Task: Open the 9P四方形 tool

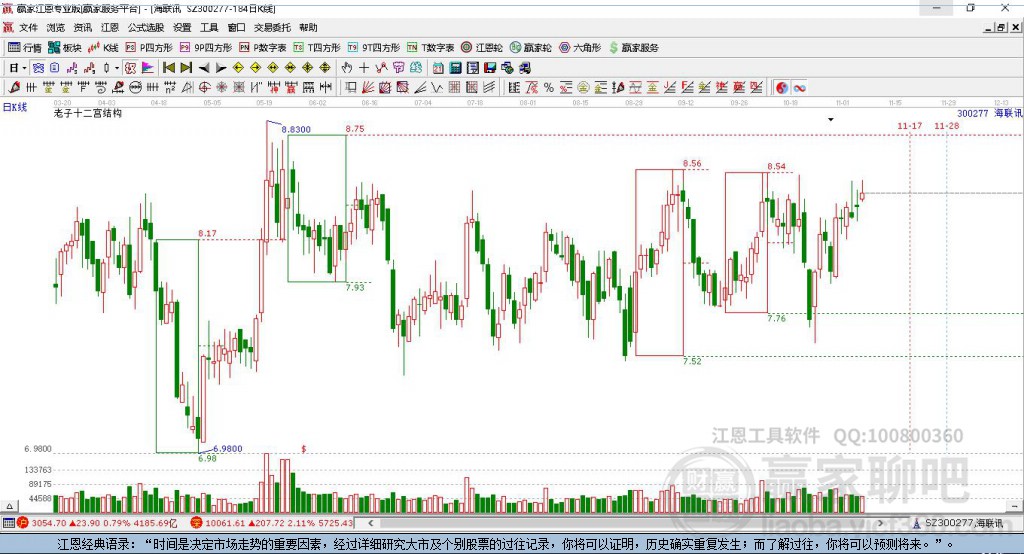Action: click(x=206, y=48)
